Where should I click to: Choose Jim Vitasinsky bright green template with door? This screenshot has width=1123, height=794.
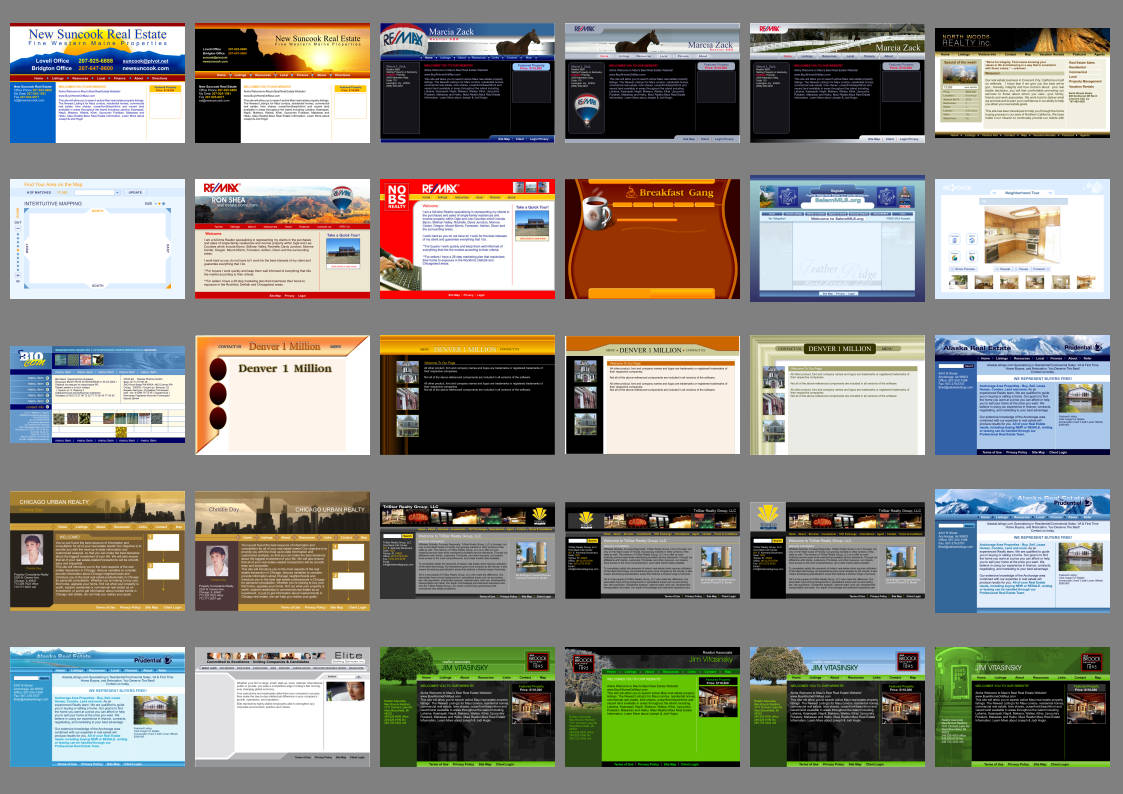[x=1022, y=707]
